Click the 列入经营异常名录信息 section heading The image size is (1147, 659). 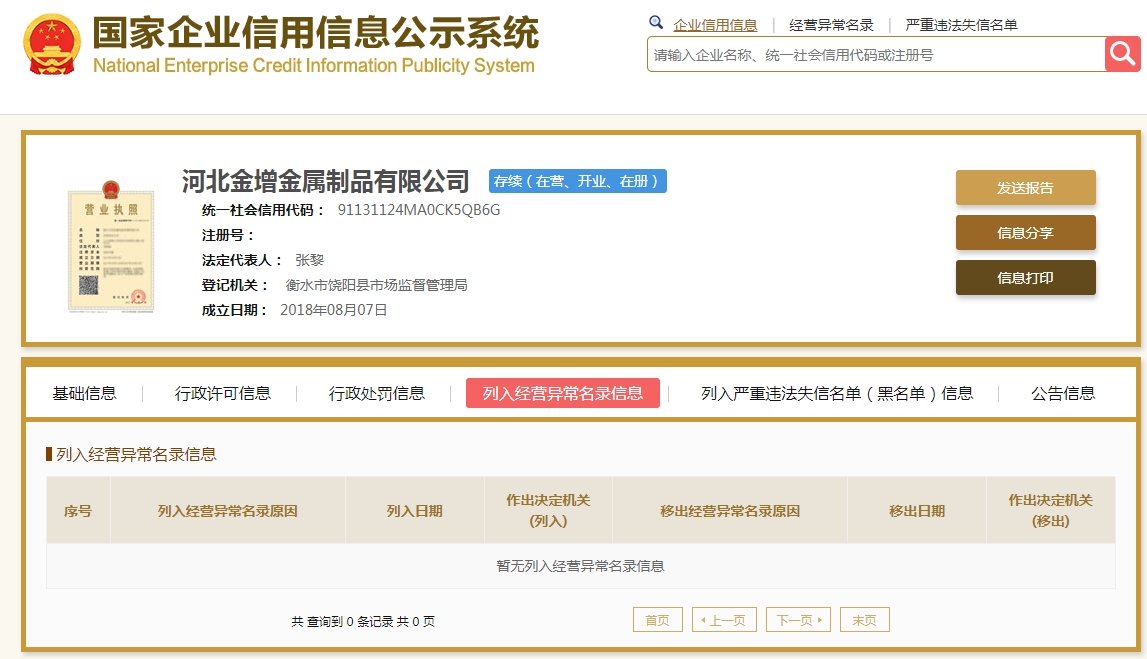pos(136,454)
